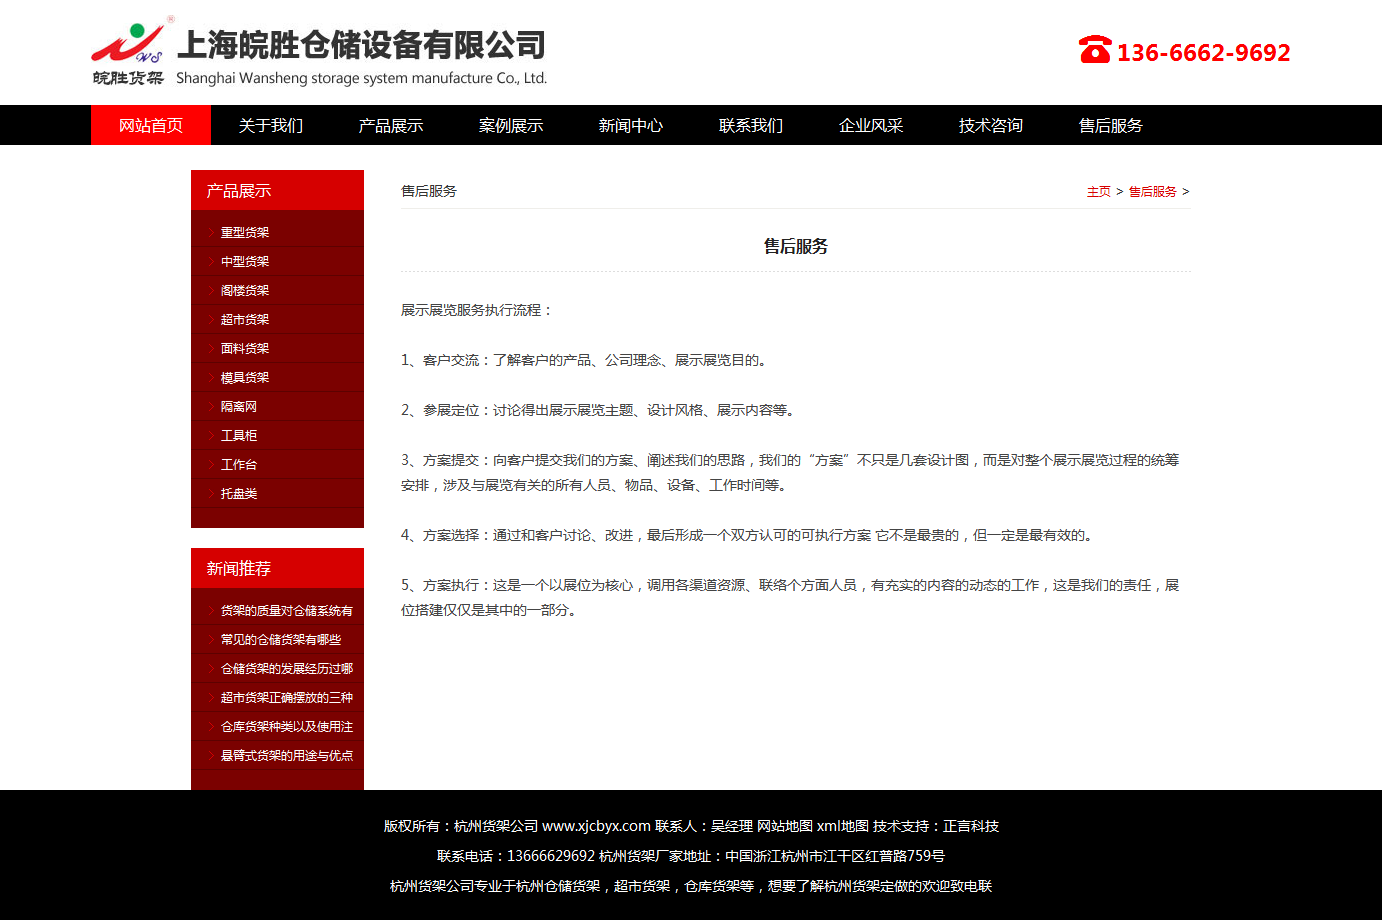Click 工作台 in the sidebar list
Image resolution: width=1382 pixels, height=920 pixels.
coord(239,464)
